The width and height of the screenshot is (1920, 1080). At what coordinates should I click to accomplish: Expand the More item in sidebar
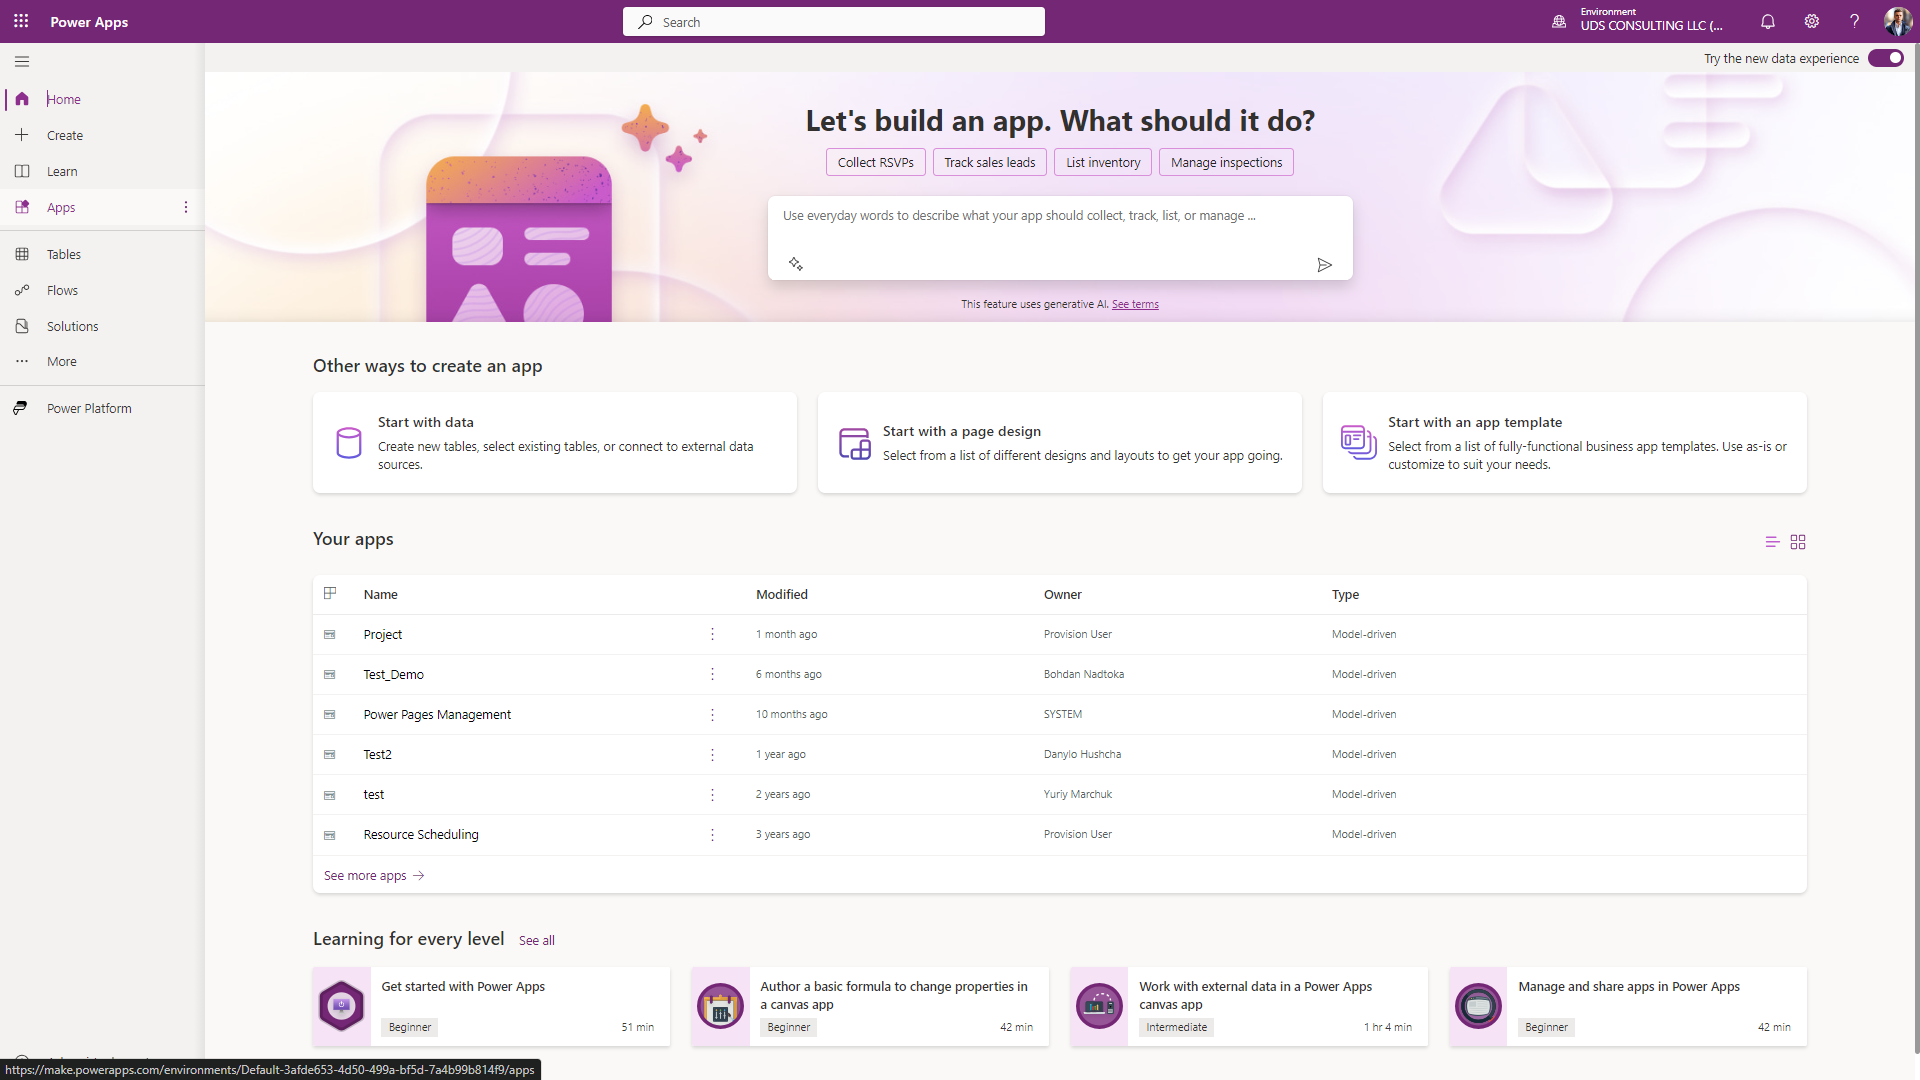[x=102, y=361]
